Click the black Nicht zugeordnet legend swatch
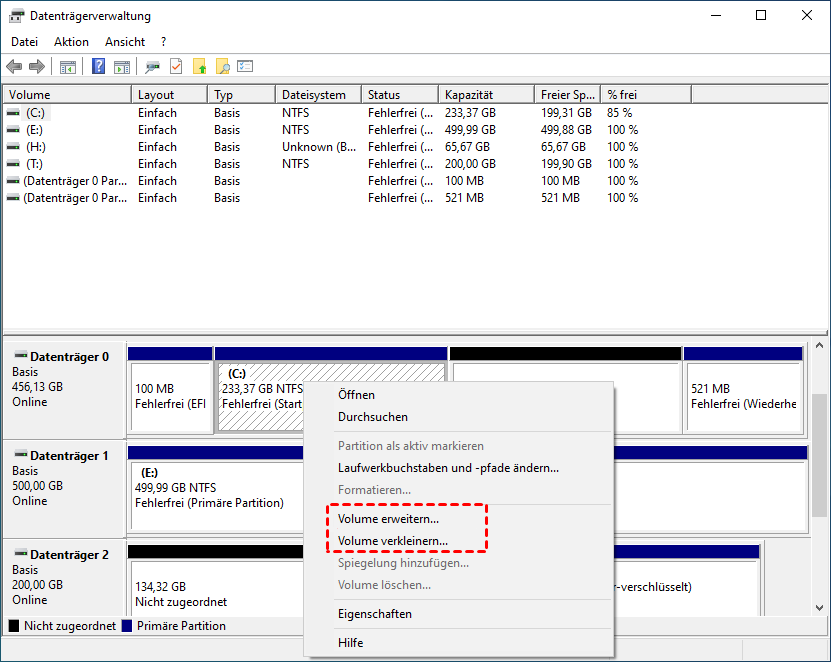Screen dimensions: 831x662 click(x=14, y=626)
